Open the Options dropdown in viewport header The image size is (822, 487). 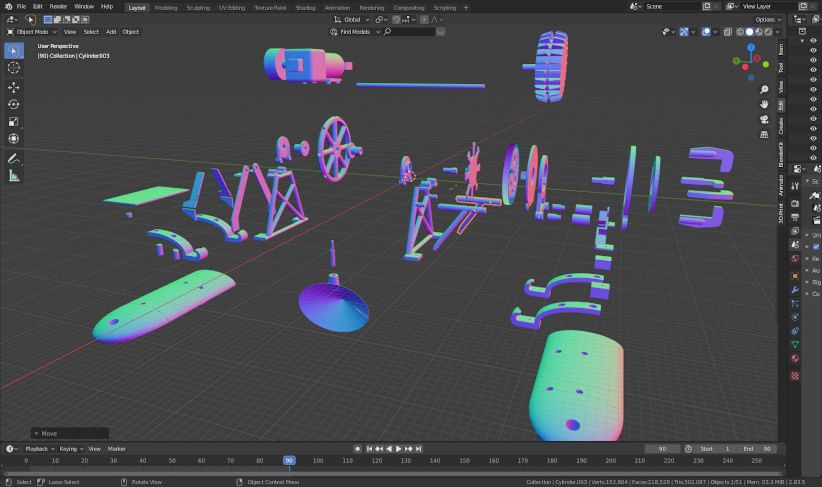pyautogui.click(x=768, y=19)
